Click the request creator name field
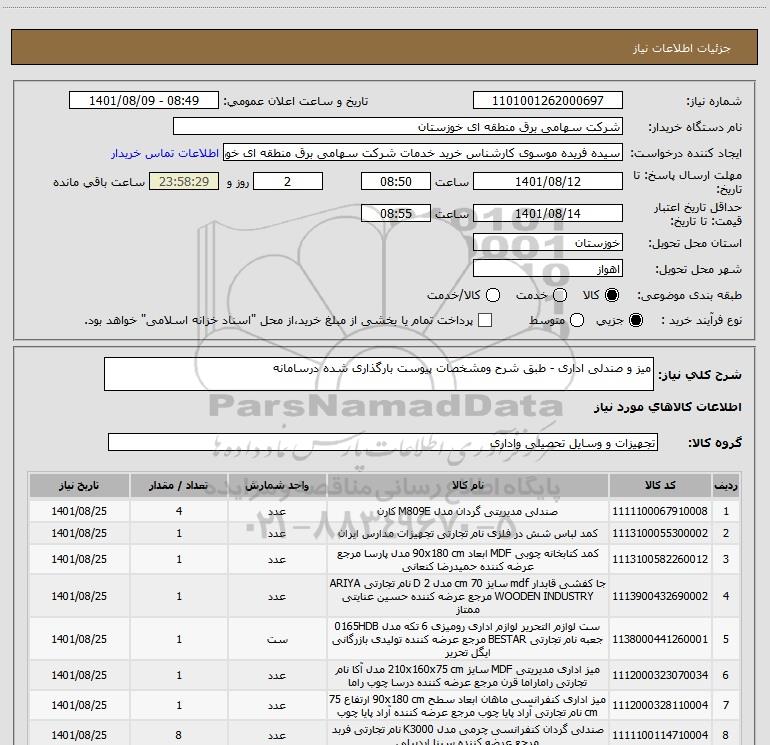The height and width of the screenshot is (745, 770). (421, 153)
